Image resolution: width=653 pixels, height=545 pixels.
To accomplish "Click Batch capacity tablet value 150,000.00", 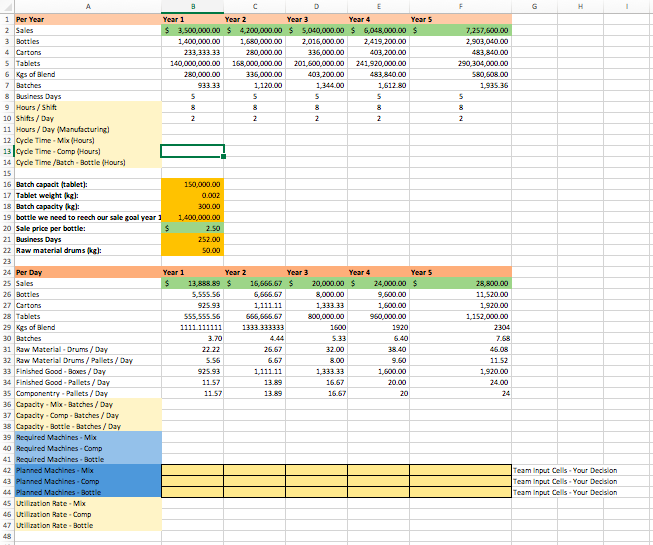I will 192,184.
